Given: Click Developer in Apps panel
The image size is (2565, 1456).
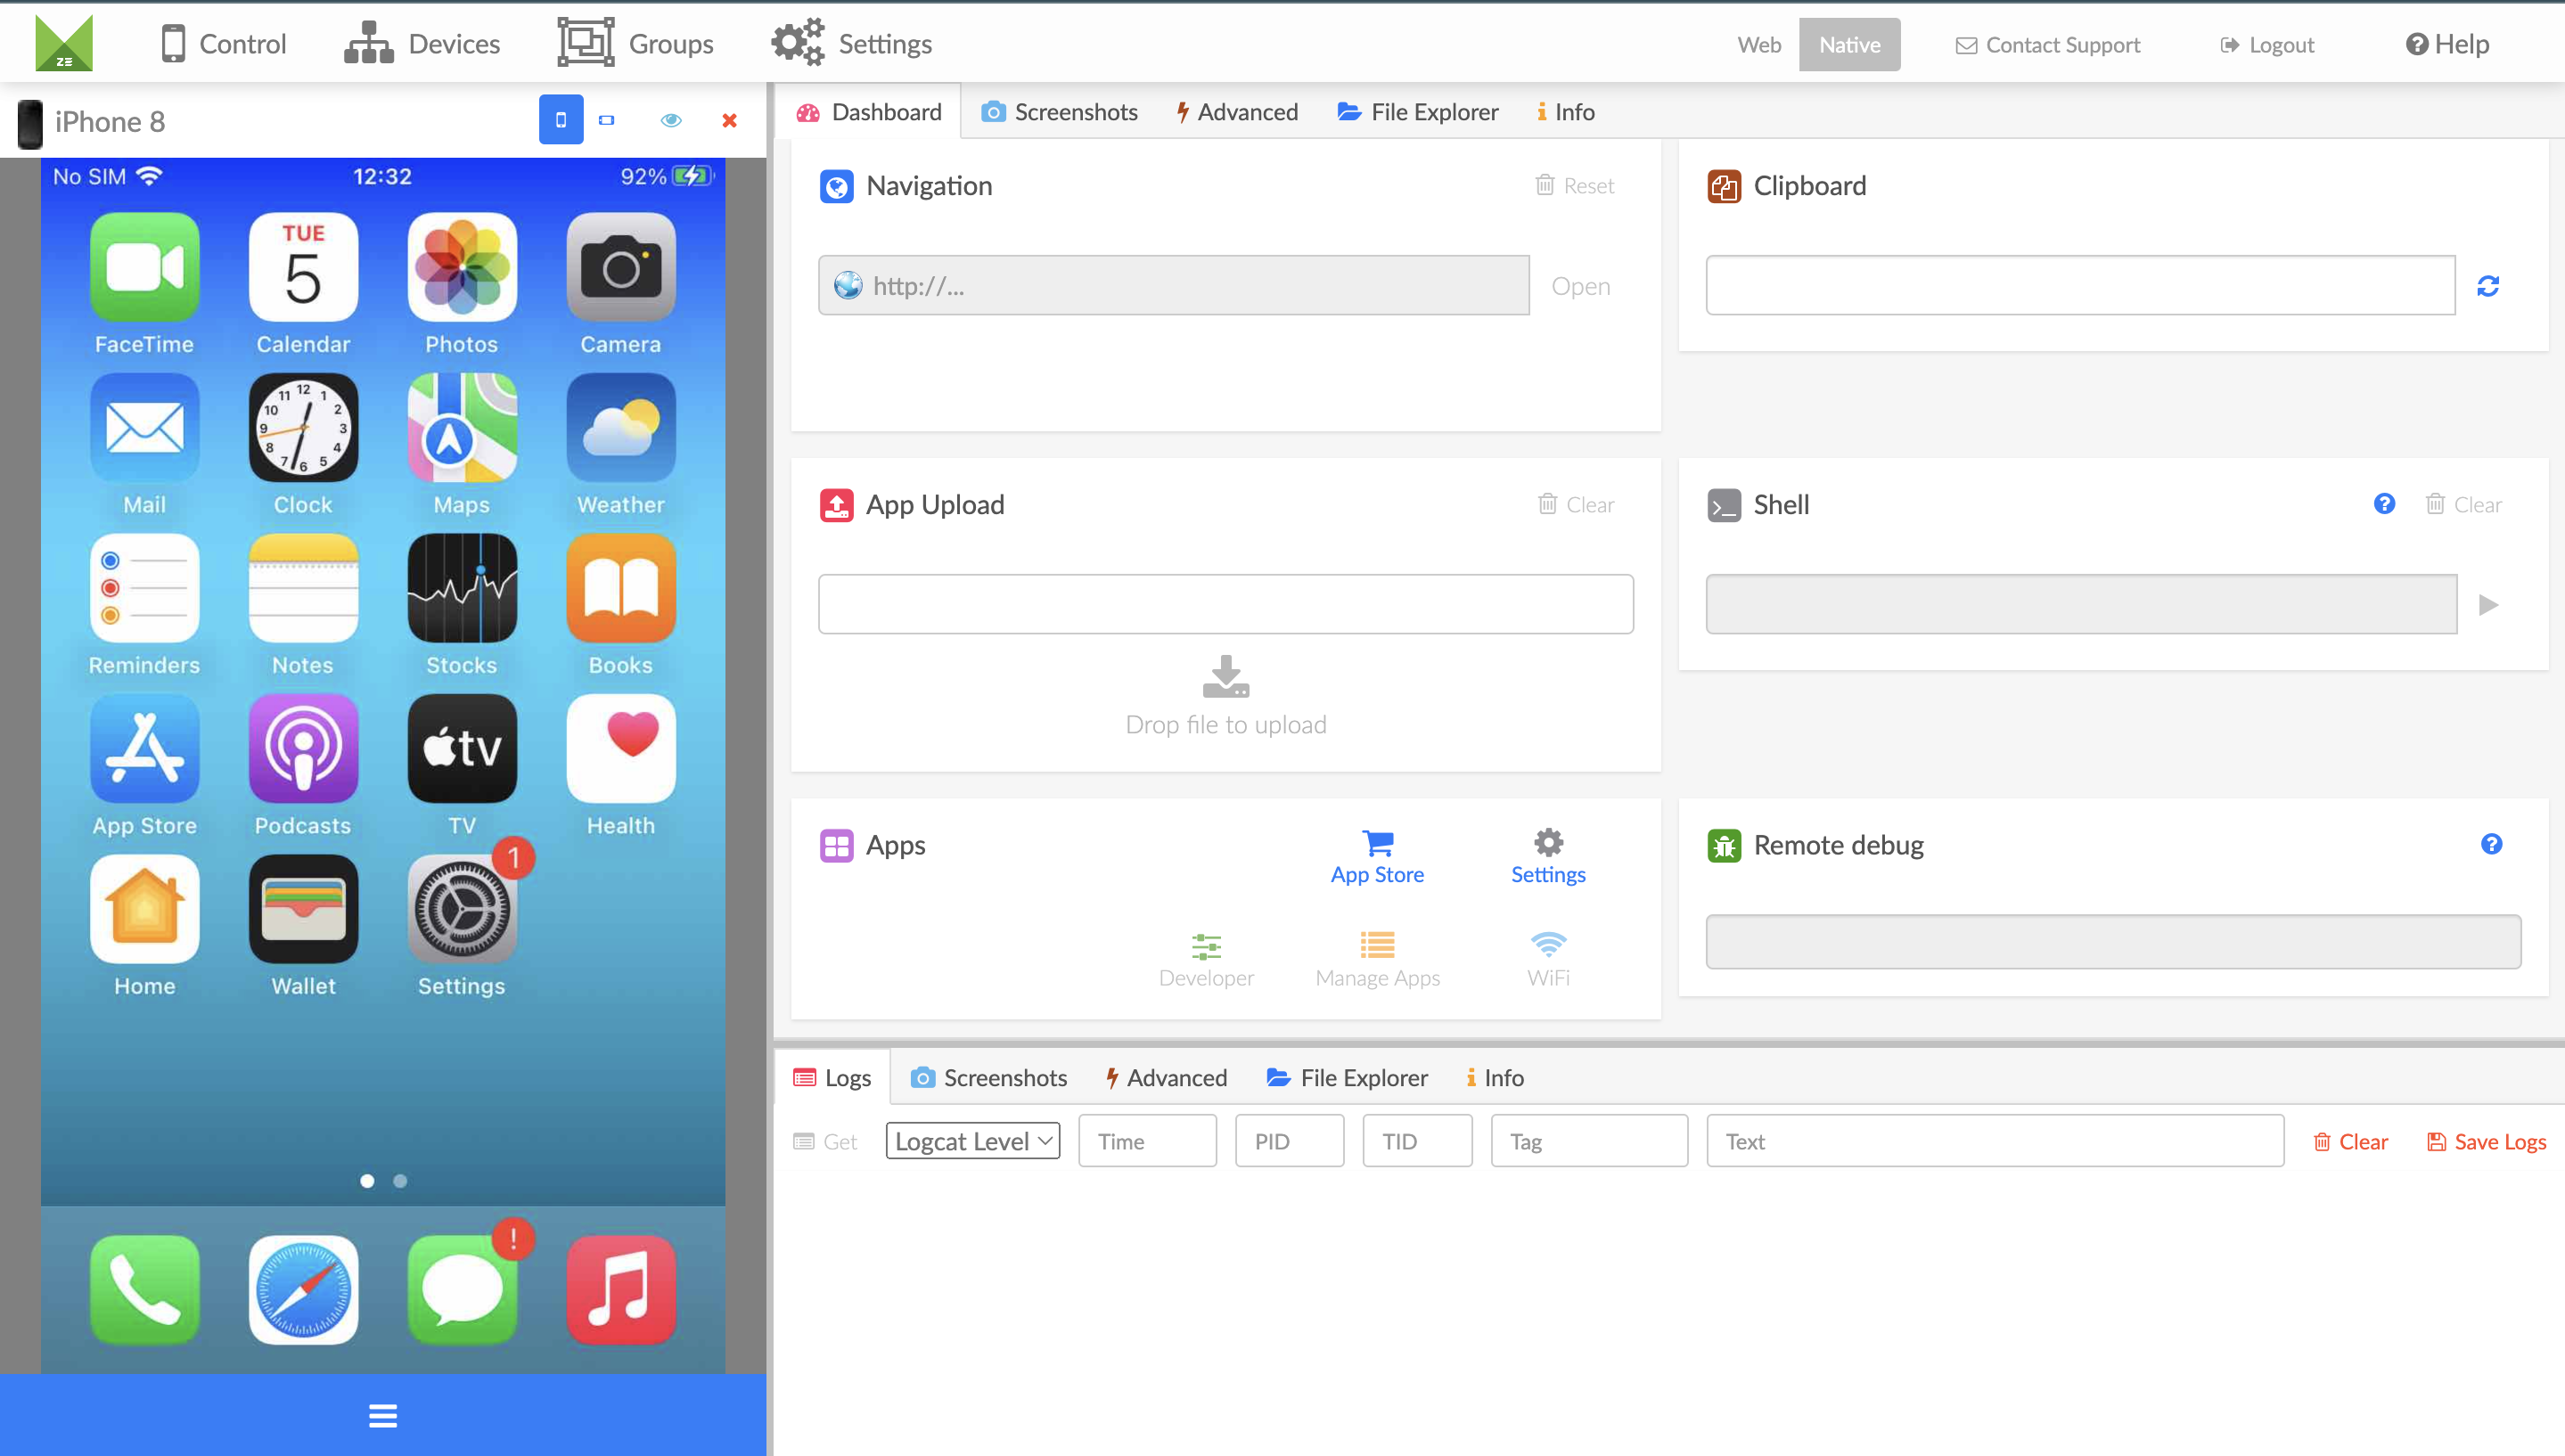Looking at the screenshot, I should [x=1206, y=960].
